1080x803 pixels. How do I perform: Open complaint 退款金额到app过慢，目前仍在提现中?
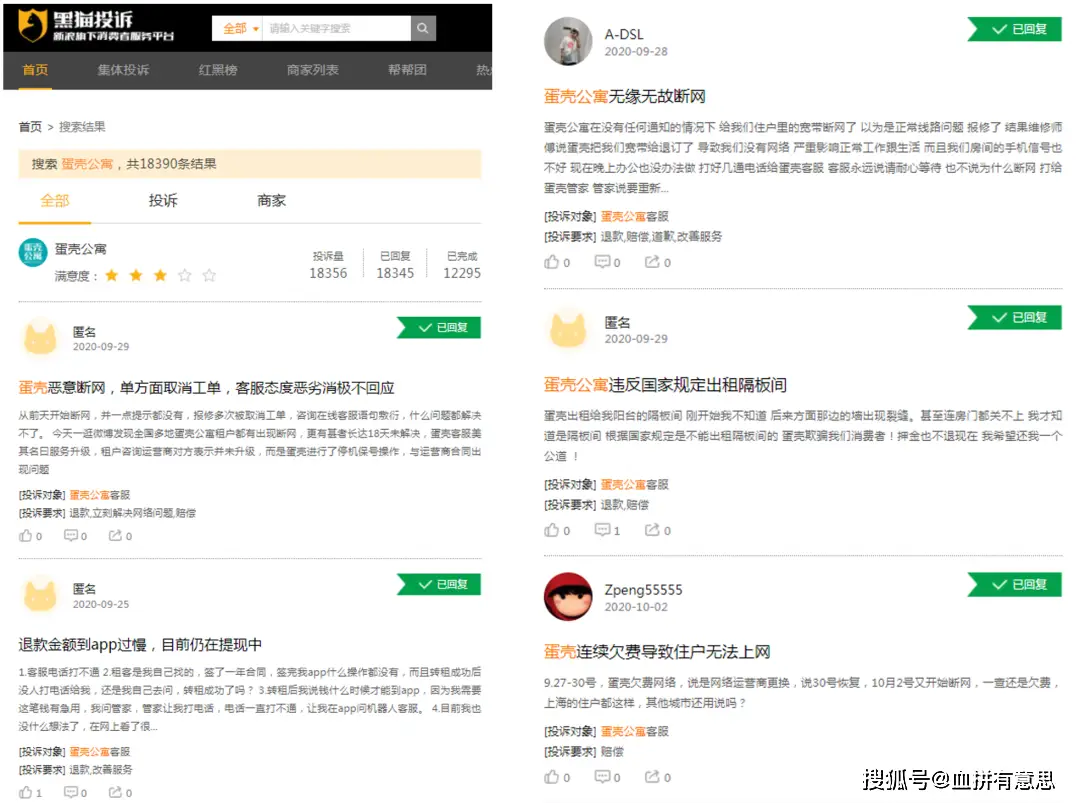pos(140,645)
